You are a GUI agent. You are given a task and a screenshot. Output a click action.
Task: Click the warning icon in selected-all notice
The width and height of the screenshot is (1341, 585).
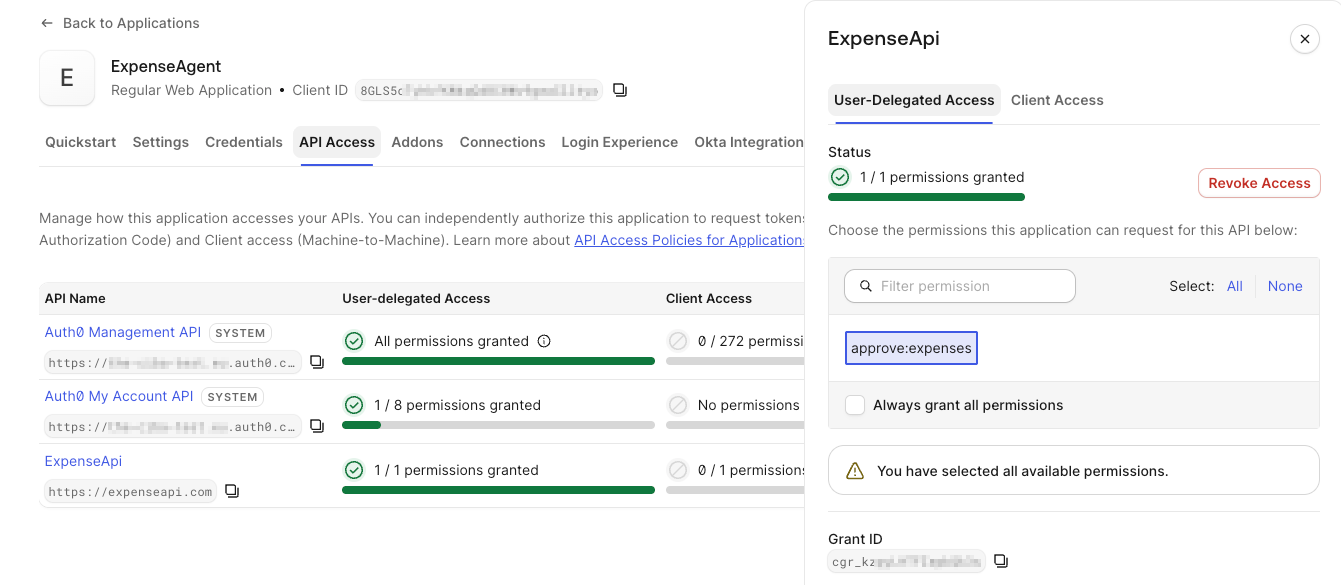[855, 470]
